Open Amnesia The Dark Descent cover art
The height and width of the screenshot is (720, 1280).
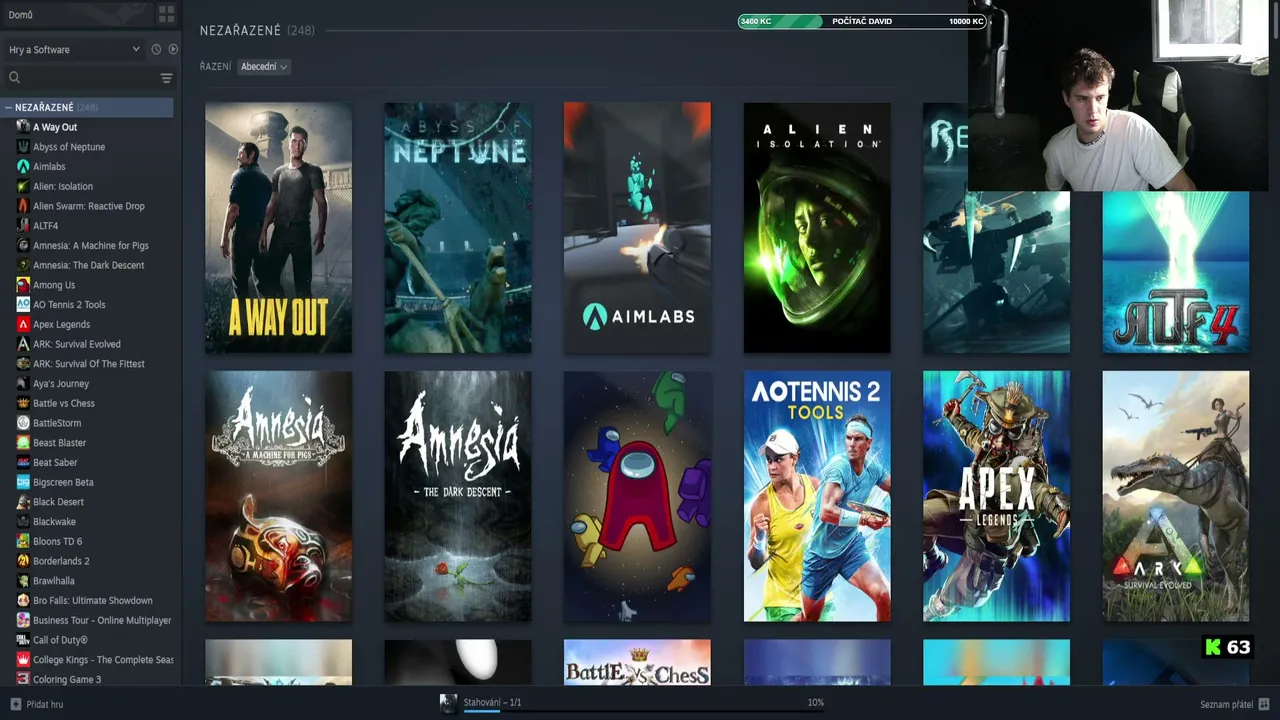coord(458,497)
